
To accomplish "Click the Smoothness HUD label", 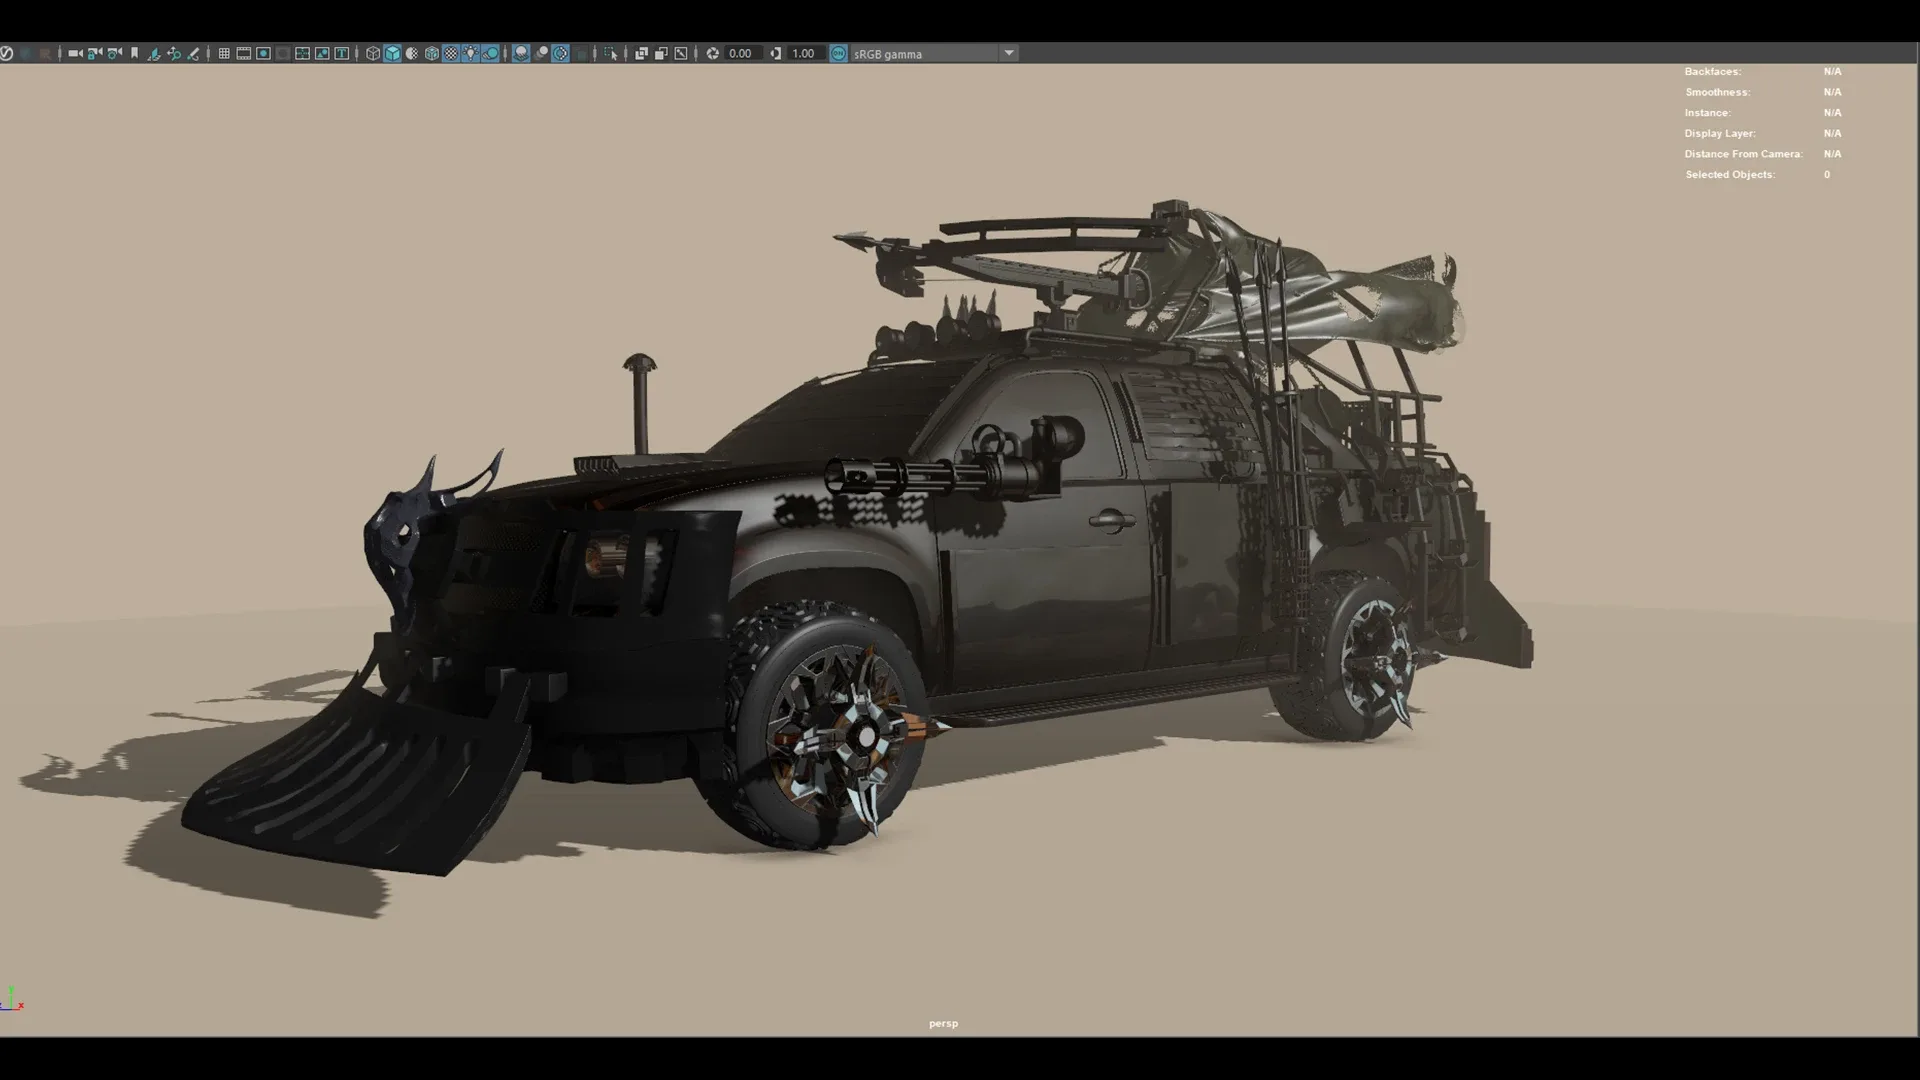I will (x=1717, y=92).
